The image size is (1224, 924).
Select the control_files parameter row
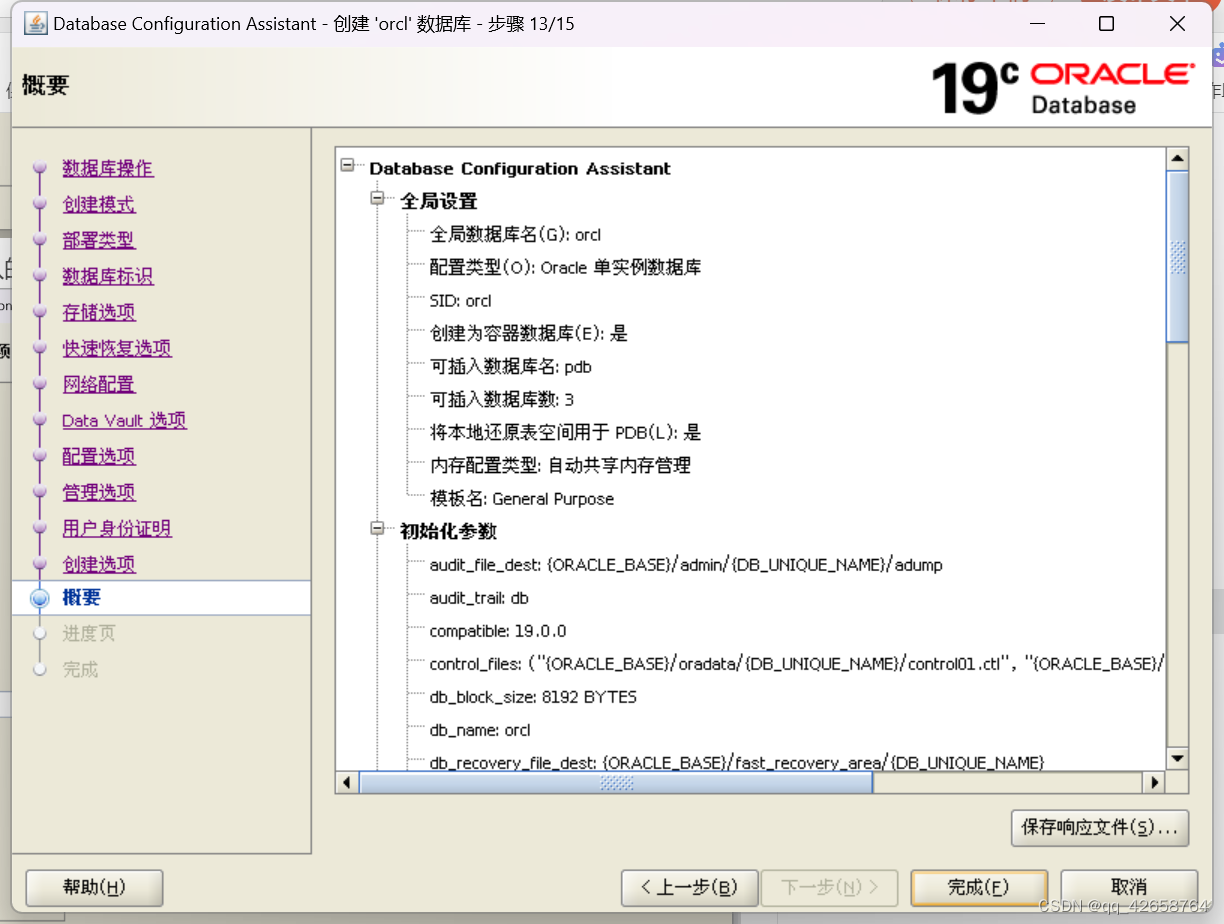click(x=797, y=664)
